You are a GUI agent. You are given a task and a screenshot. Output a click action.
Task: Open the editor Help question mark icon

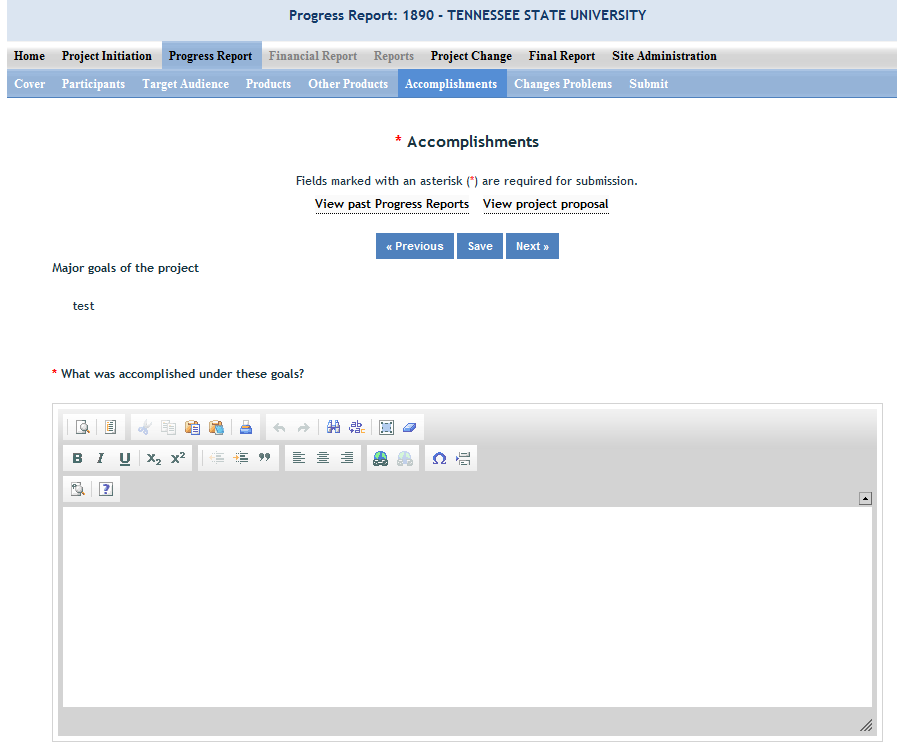106,489
